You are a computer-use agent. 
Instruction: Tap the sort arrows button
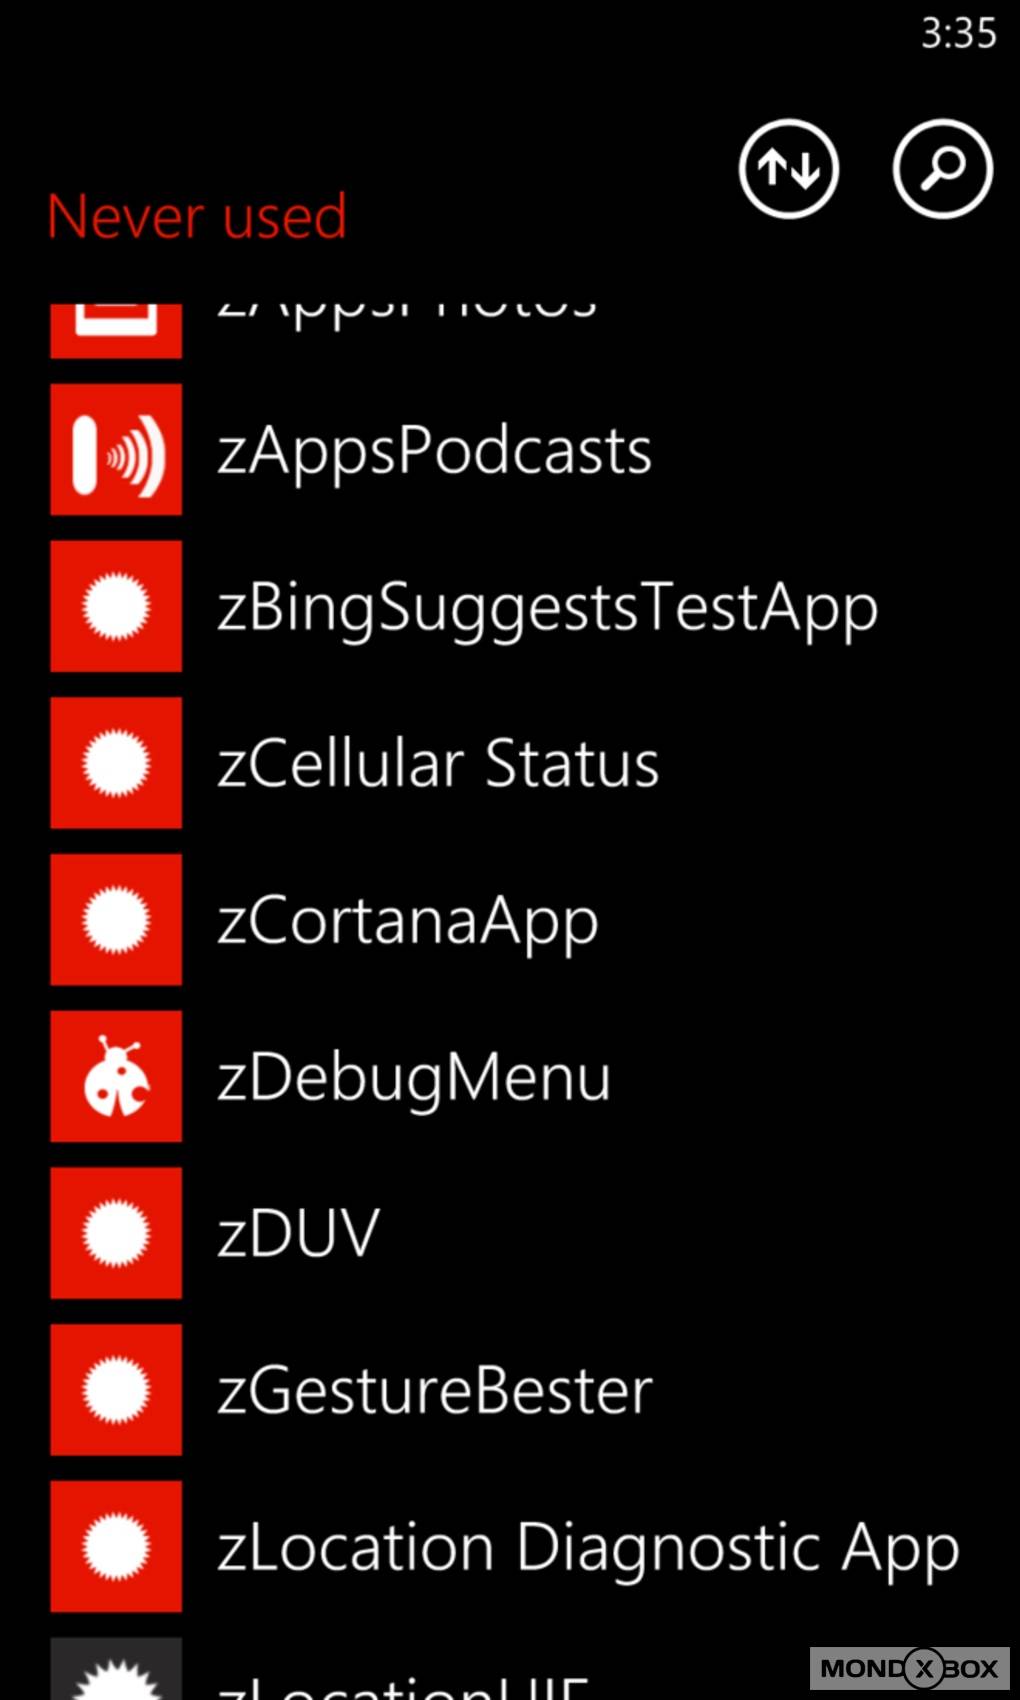788,168
